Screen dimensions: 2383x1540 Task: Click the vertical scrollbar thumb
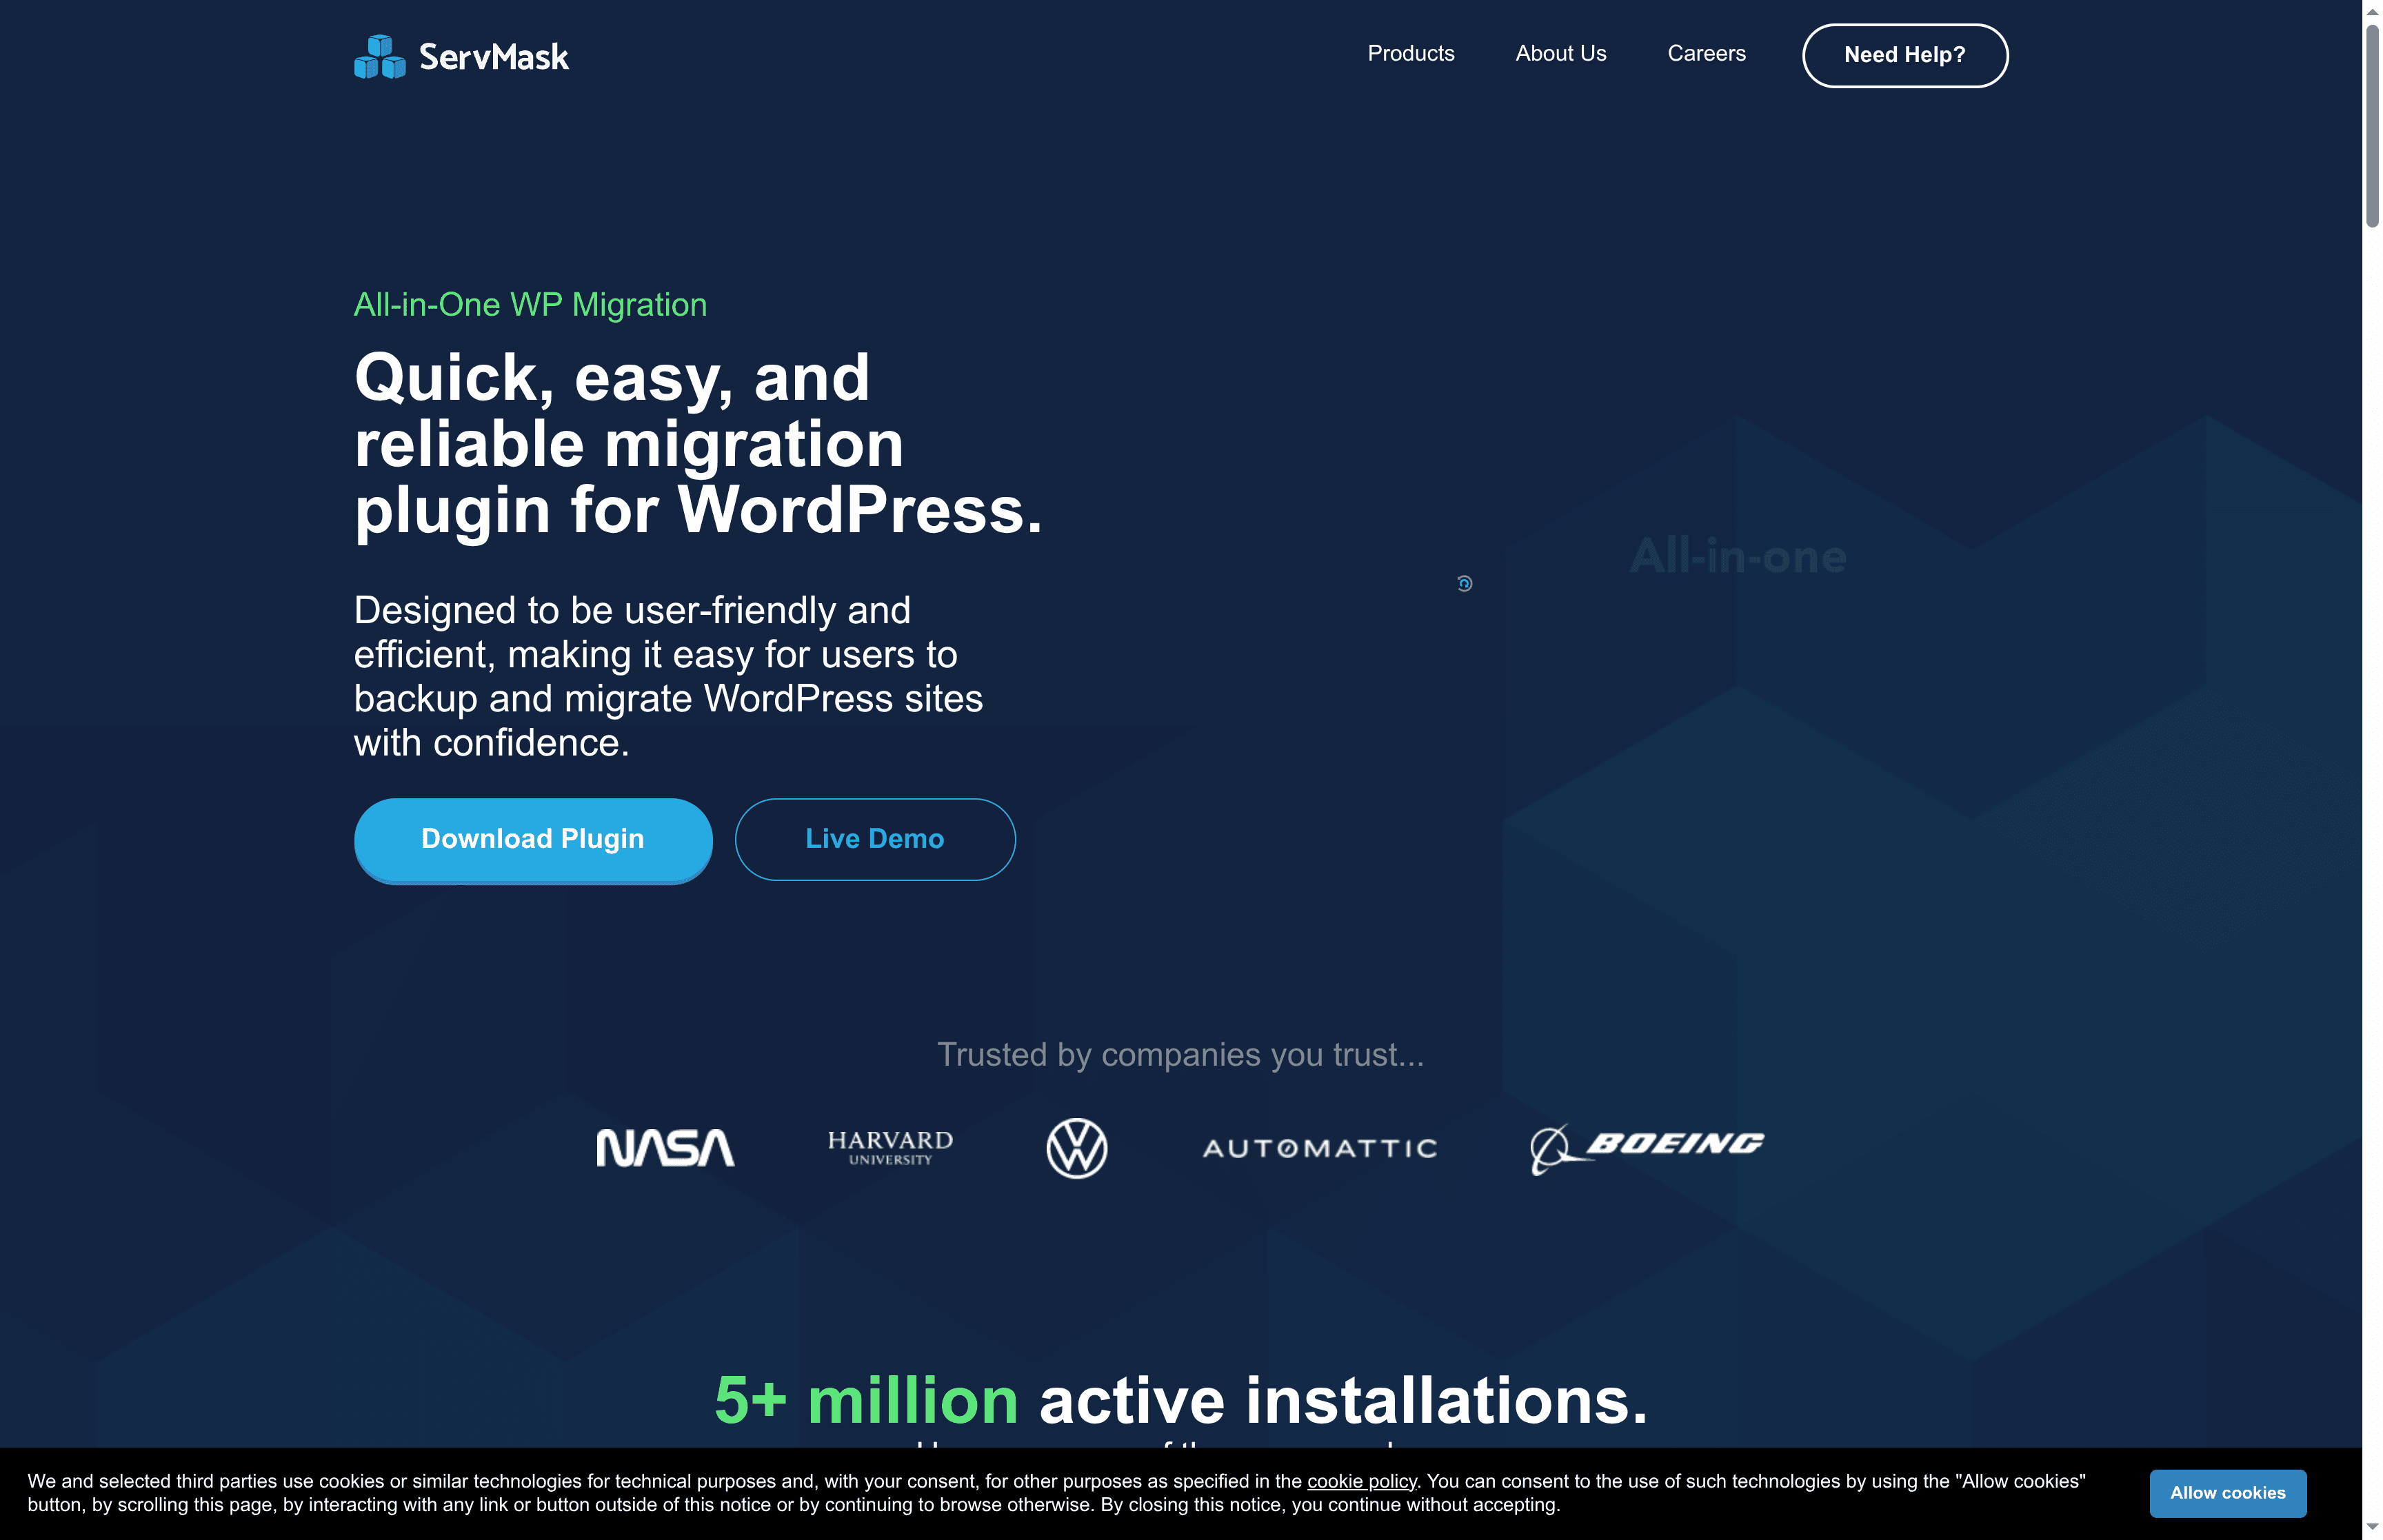click(2372, 125)
